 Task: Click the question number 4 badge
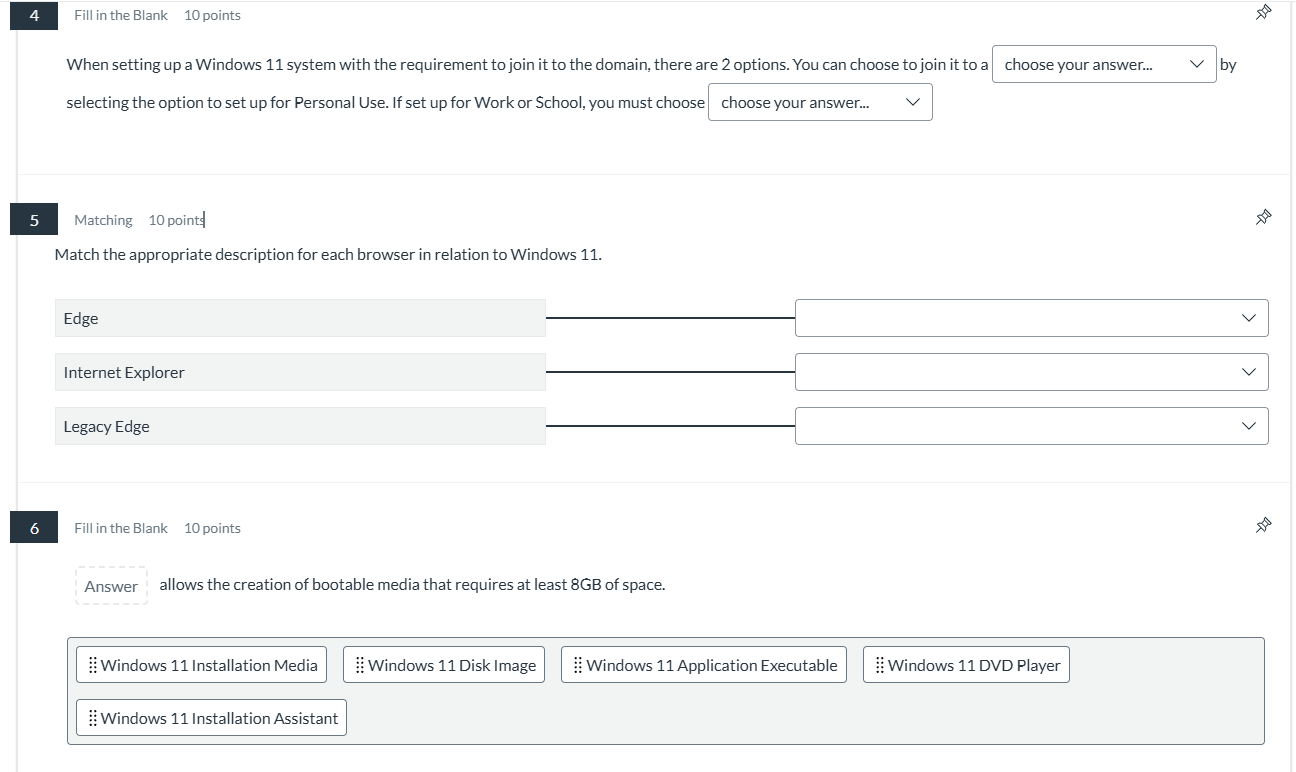point(34,15)
